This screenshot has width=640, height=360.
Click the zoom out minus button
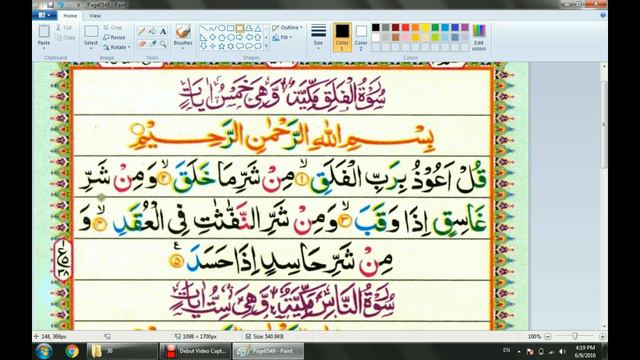tap(548, 336)
